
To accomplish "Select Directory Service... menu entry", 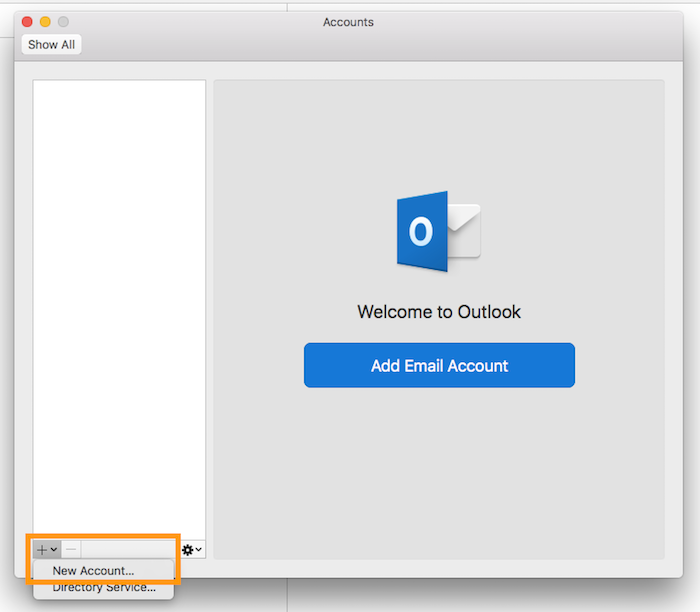I will (x=104, y=587).
